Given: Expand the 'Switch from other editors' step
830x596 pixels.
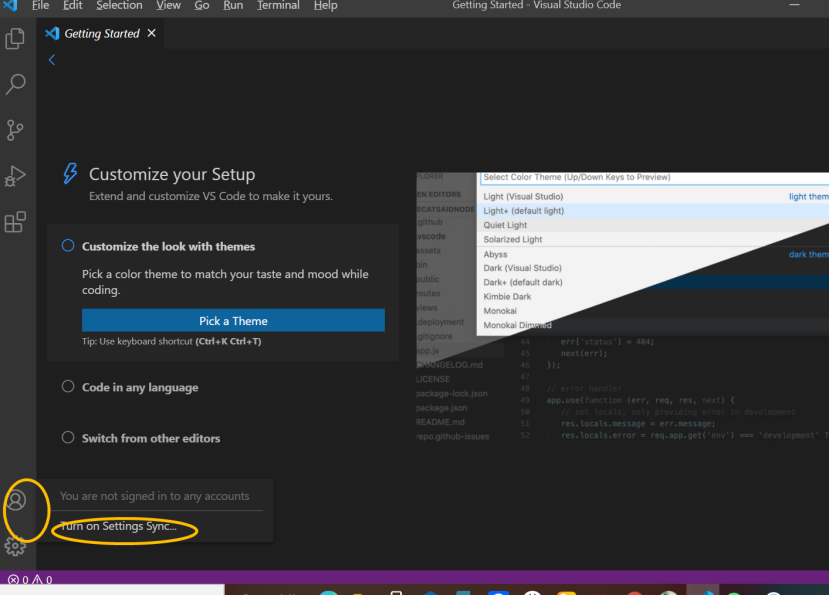Looking at the screenshot, I should (151, 438).
